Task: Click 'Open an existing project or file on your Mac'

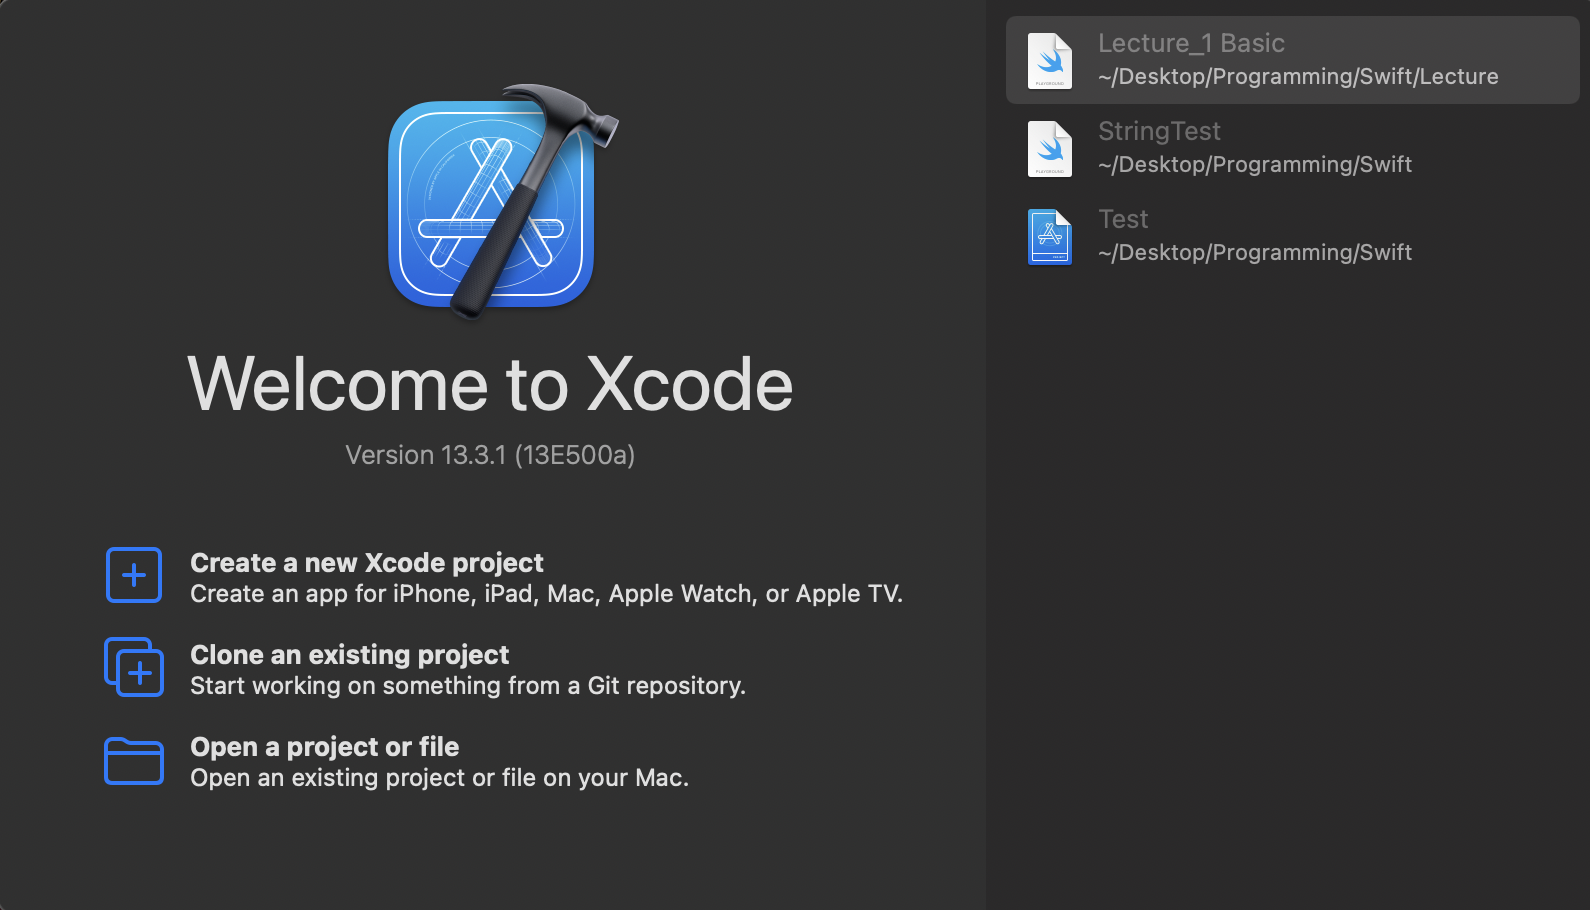Action: tap(440, 778)
